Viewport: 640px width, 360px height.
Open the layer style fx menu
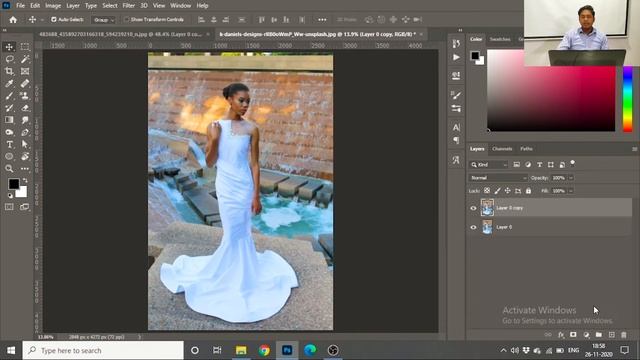click(x=561, y=335)
